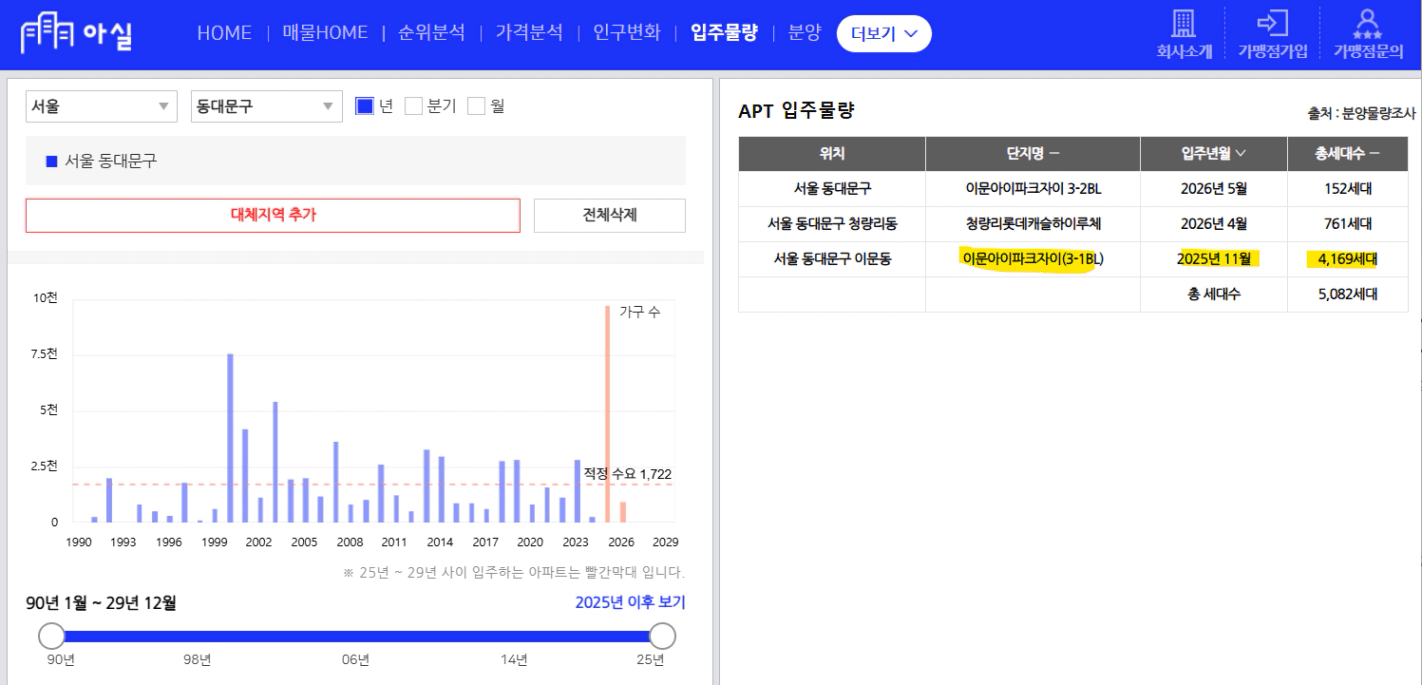Sort table by 총세대수 column
Screen dimensions: 1422x685
tap(1347, 153)
